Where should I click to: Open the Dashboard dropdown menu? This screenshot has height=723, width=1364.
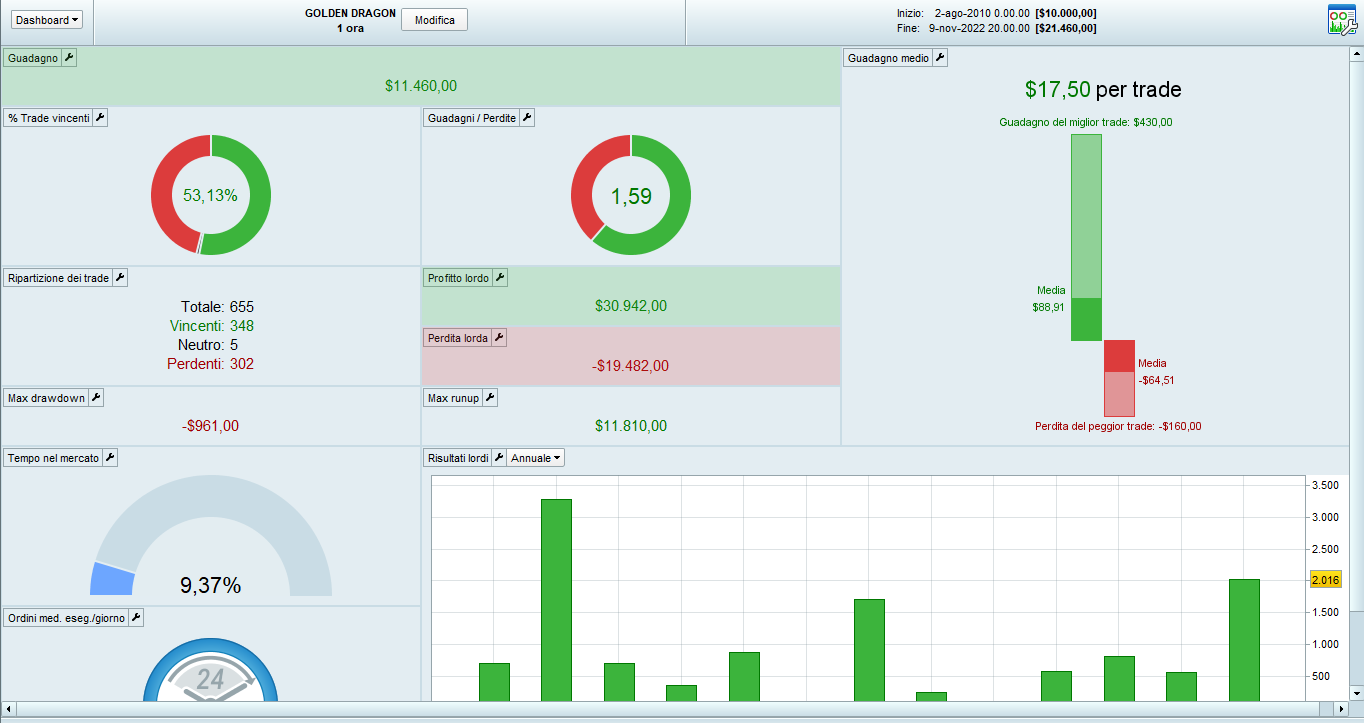click(x=48, y=20)
